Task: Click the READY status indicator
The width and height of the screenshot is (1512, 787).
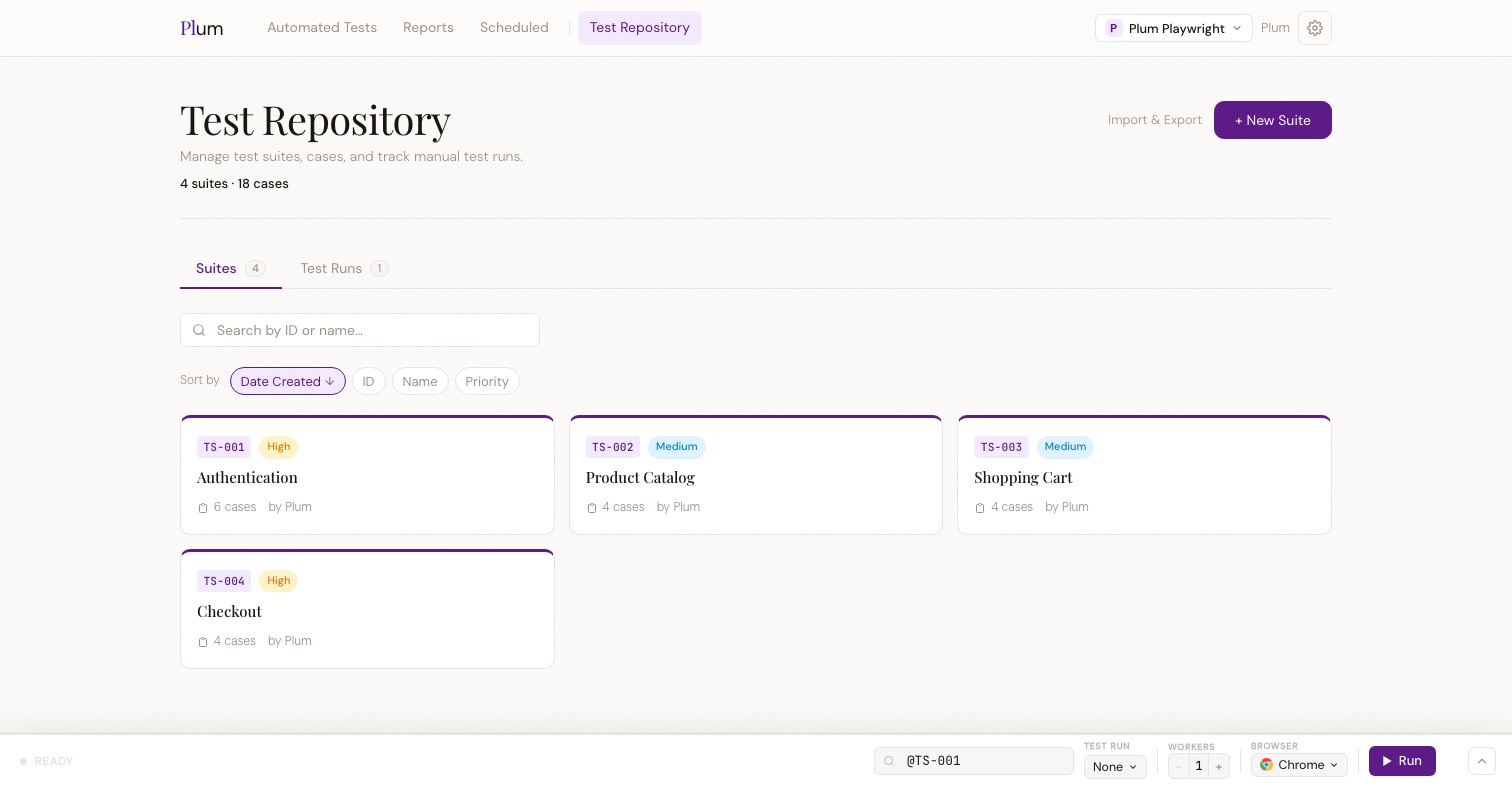Action: pos(47,761)
